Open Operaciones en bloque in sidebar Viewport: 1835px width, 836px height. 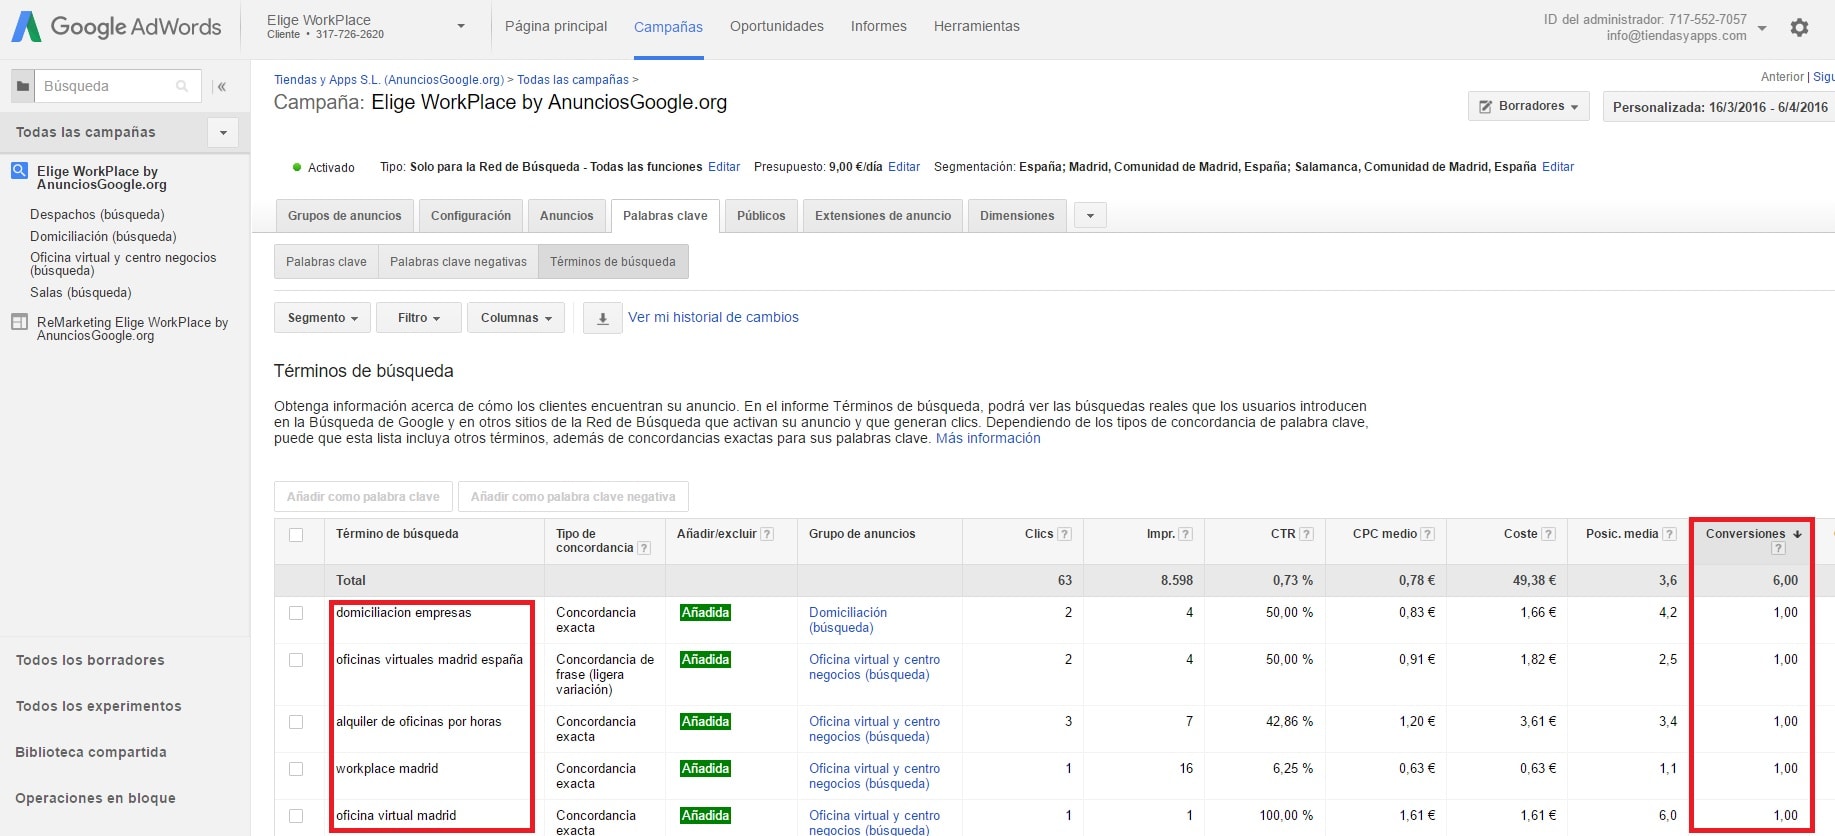[x=95, y=798]
